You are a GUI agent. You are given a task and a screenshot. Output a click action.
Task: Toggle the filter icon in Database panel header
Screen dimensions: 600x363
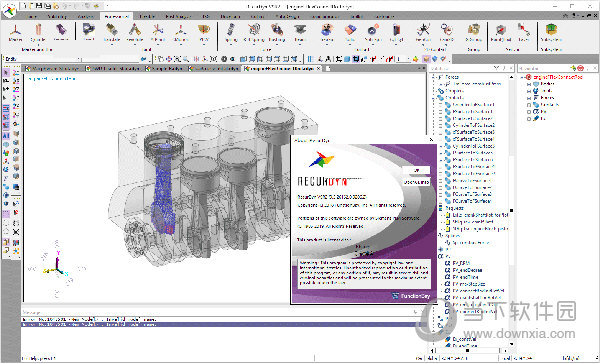(497, 68)
